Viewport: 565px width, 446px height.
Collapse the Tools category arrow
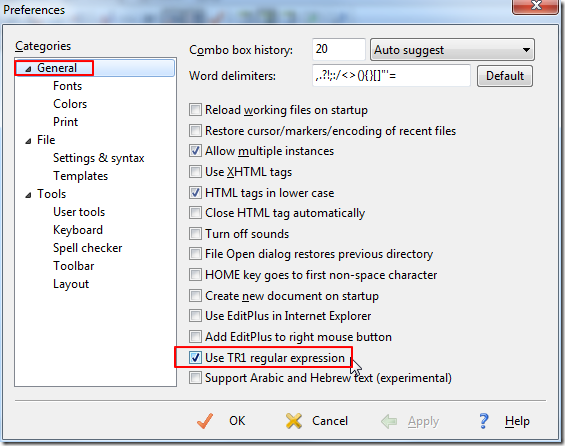[x=28, y=195]
